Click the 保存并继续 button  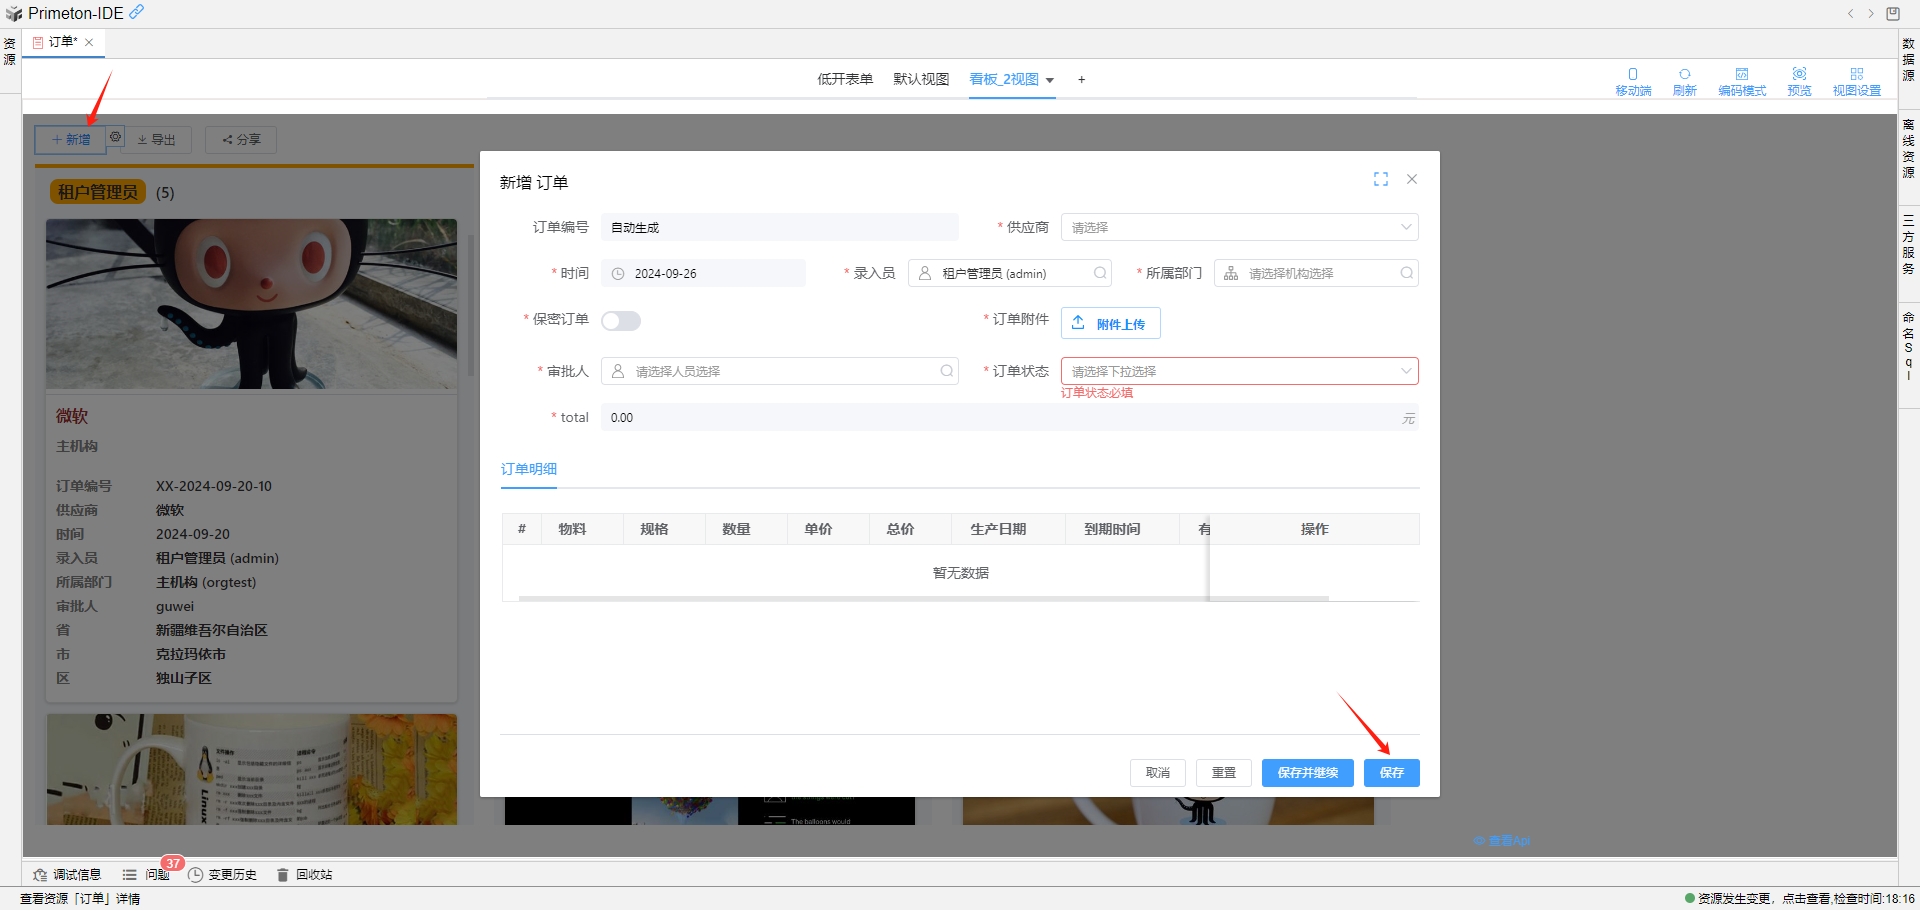(x=1307, y=773)
